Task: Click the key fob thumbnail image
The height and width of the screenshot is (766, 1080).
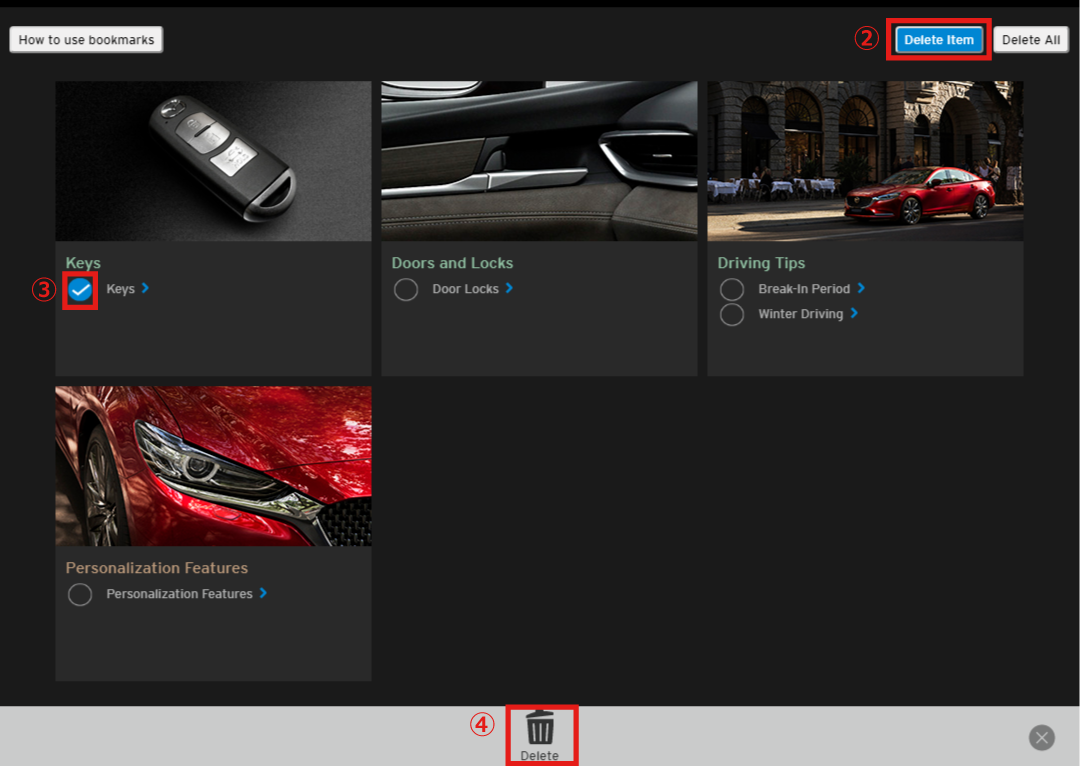Action: coord(213,161)
